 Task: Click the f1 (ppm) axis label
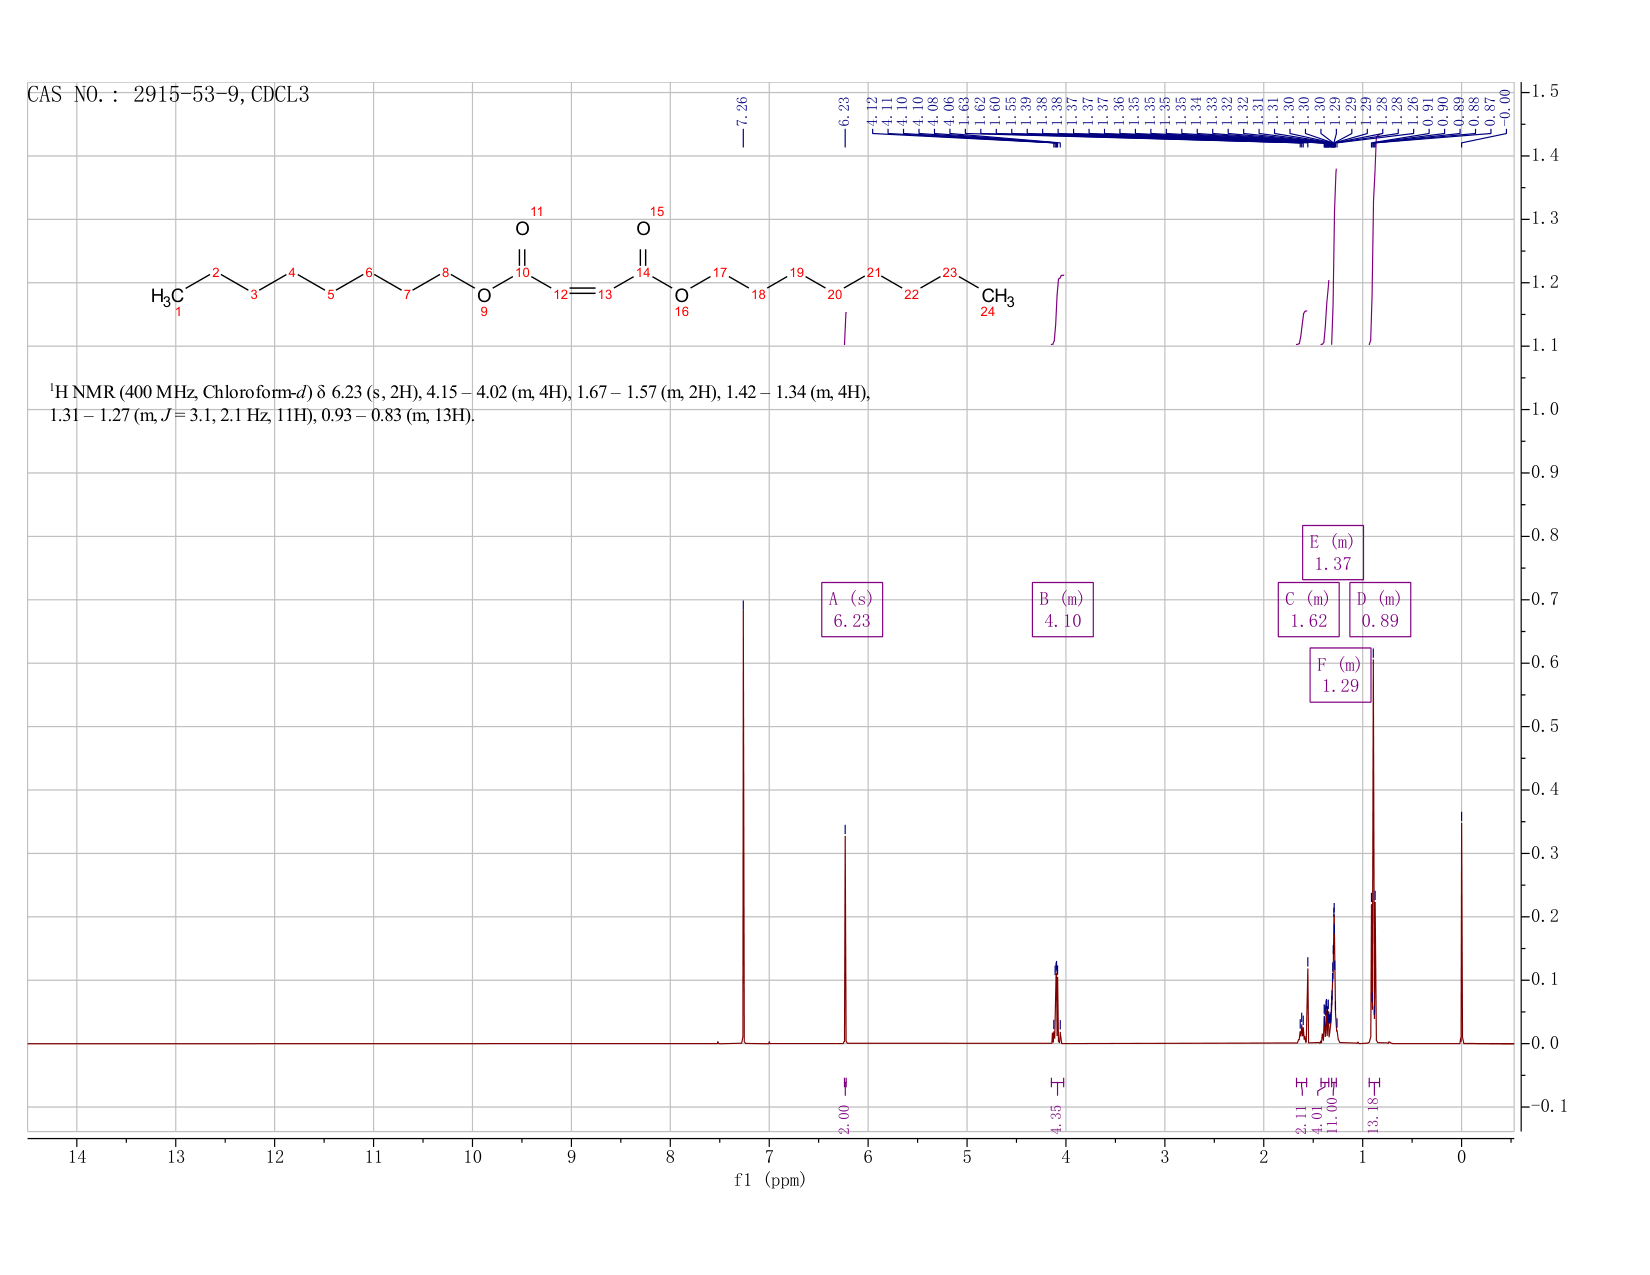(770, 1180)
